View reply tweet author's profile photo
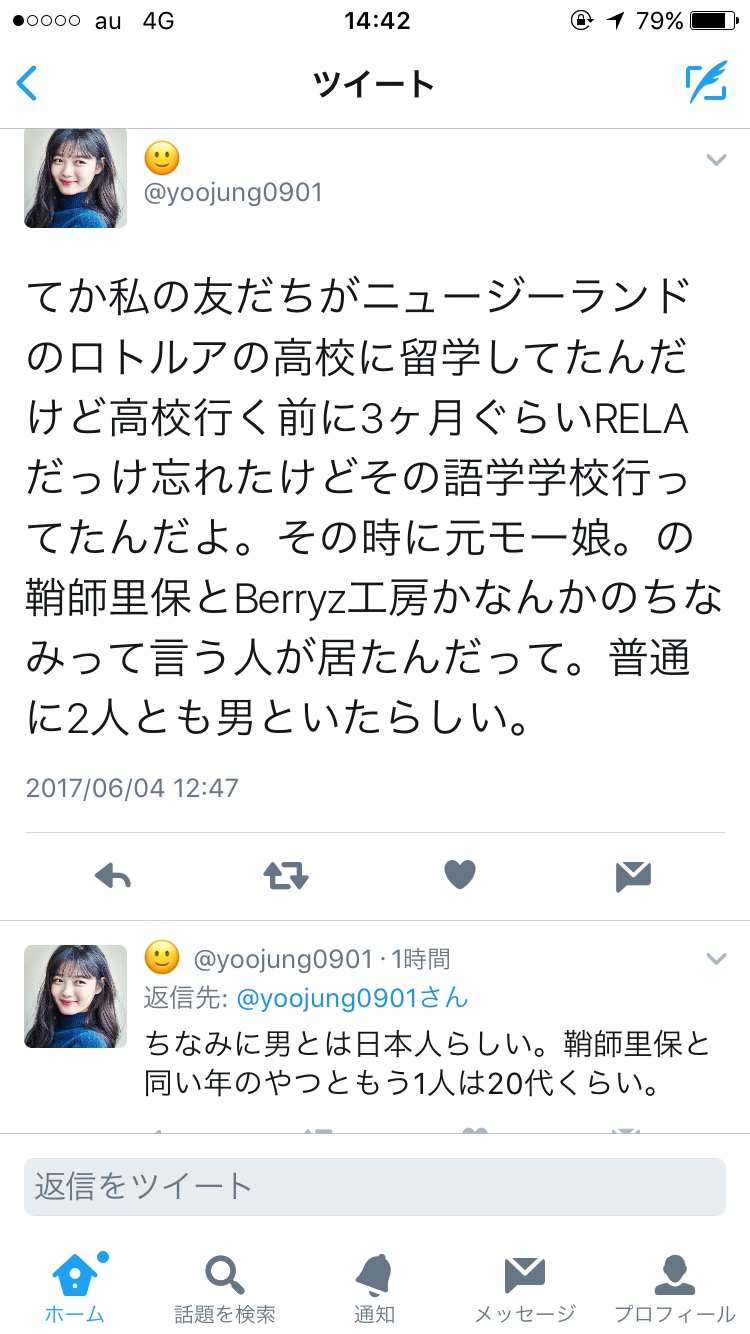 pos(76,996)
